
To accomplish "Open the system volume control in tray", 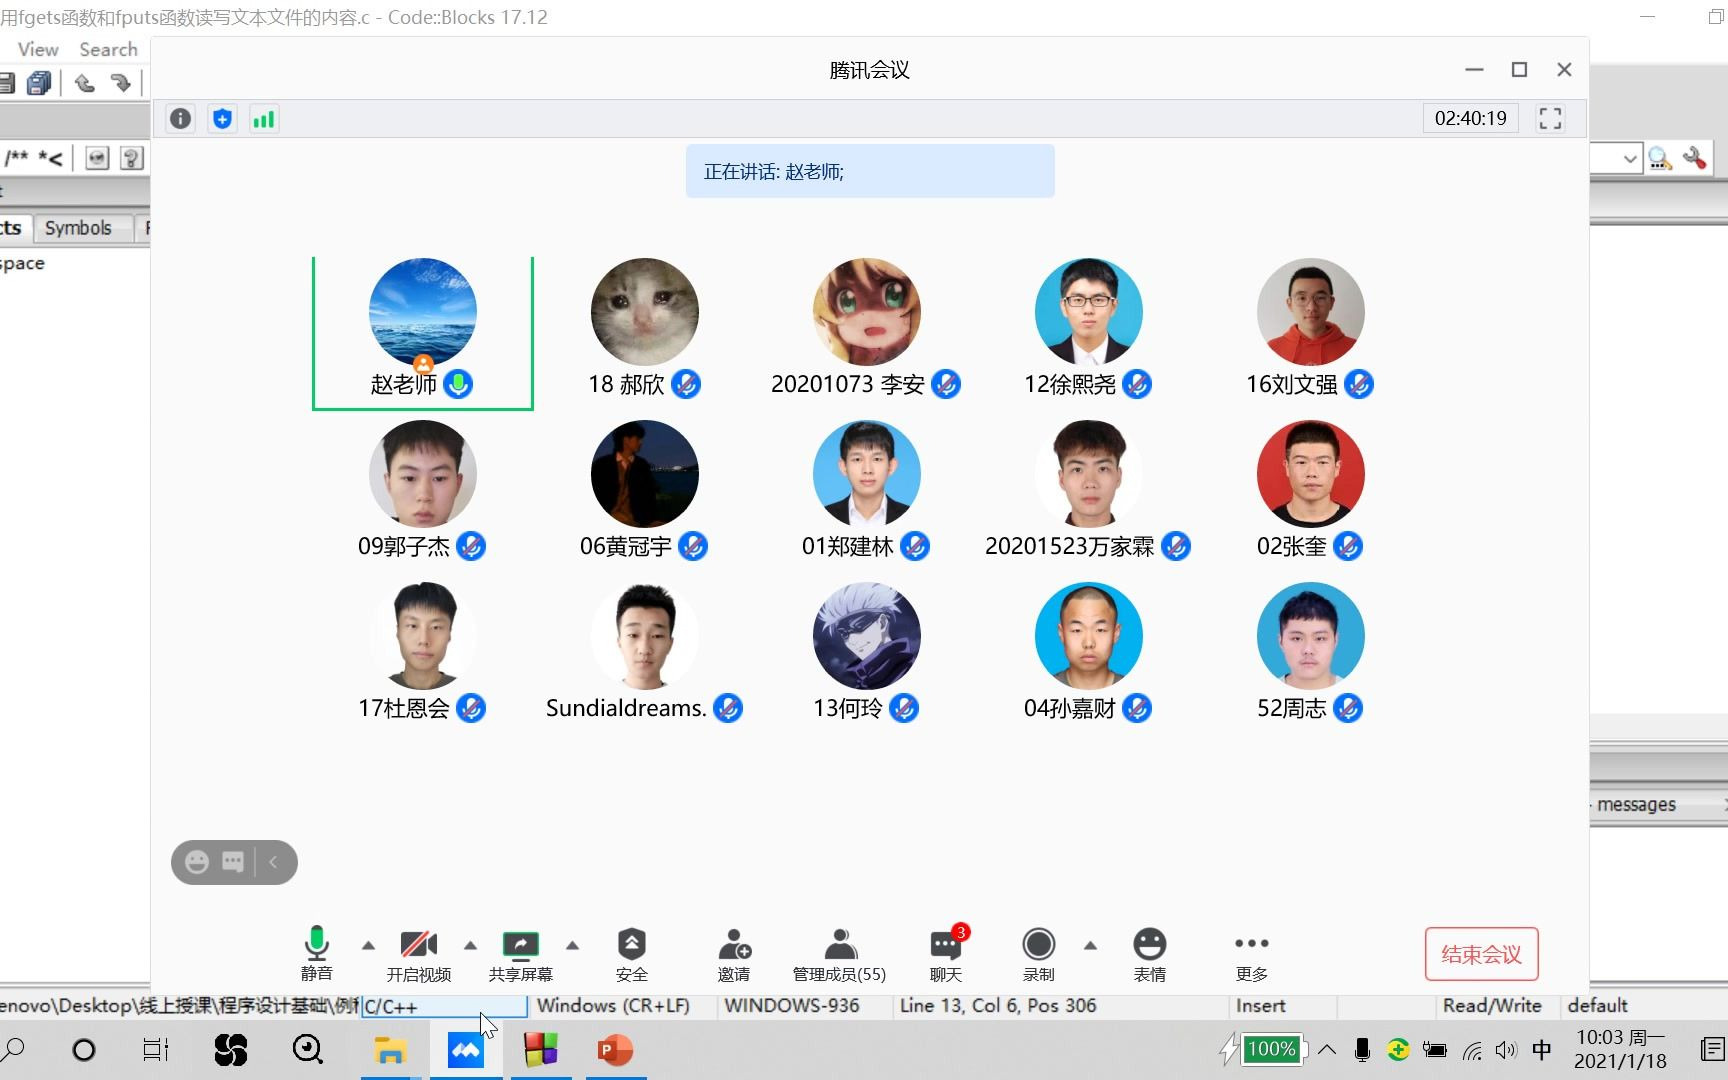I will (1506, 1050).
